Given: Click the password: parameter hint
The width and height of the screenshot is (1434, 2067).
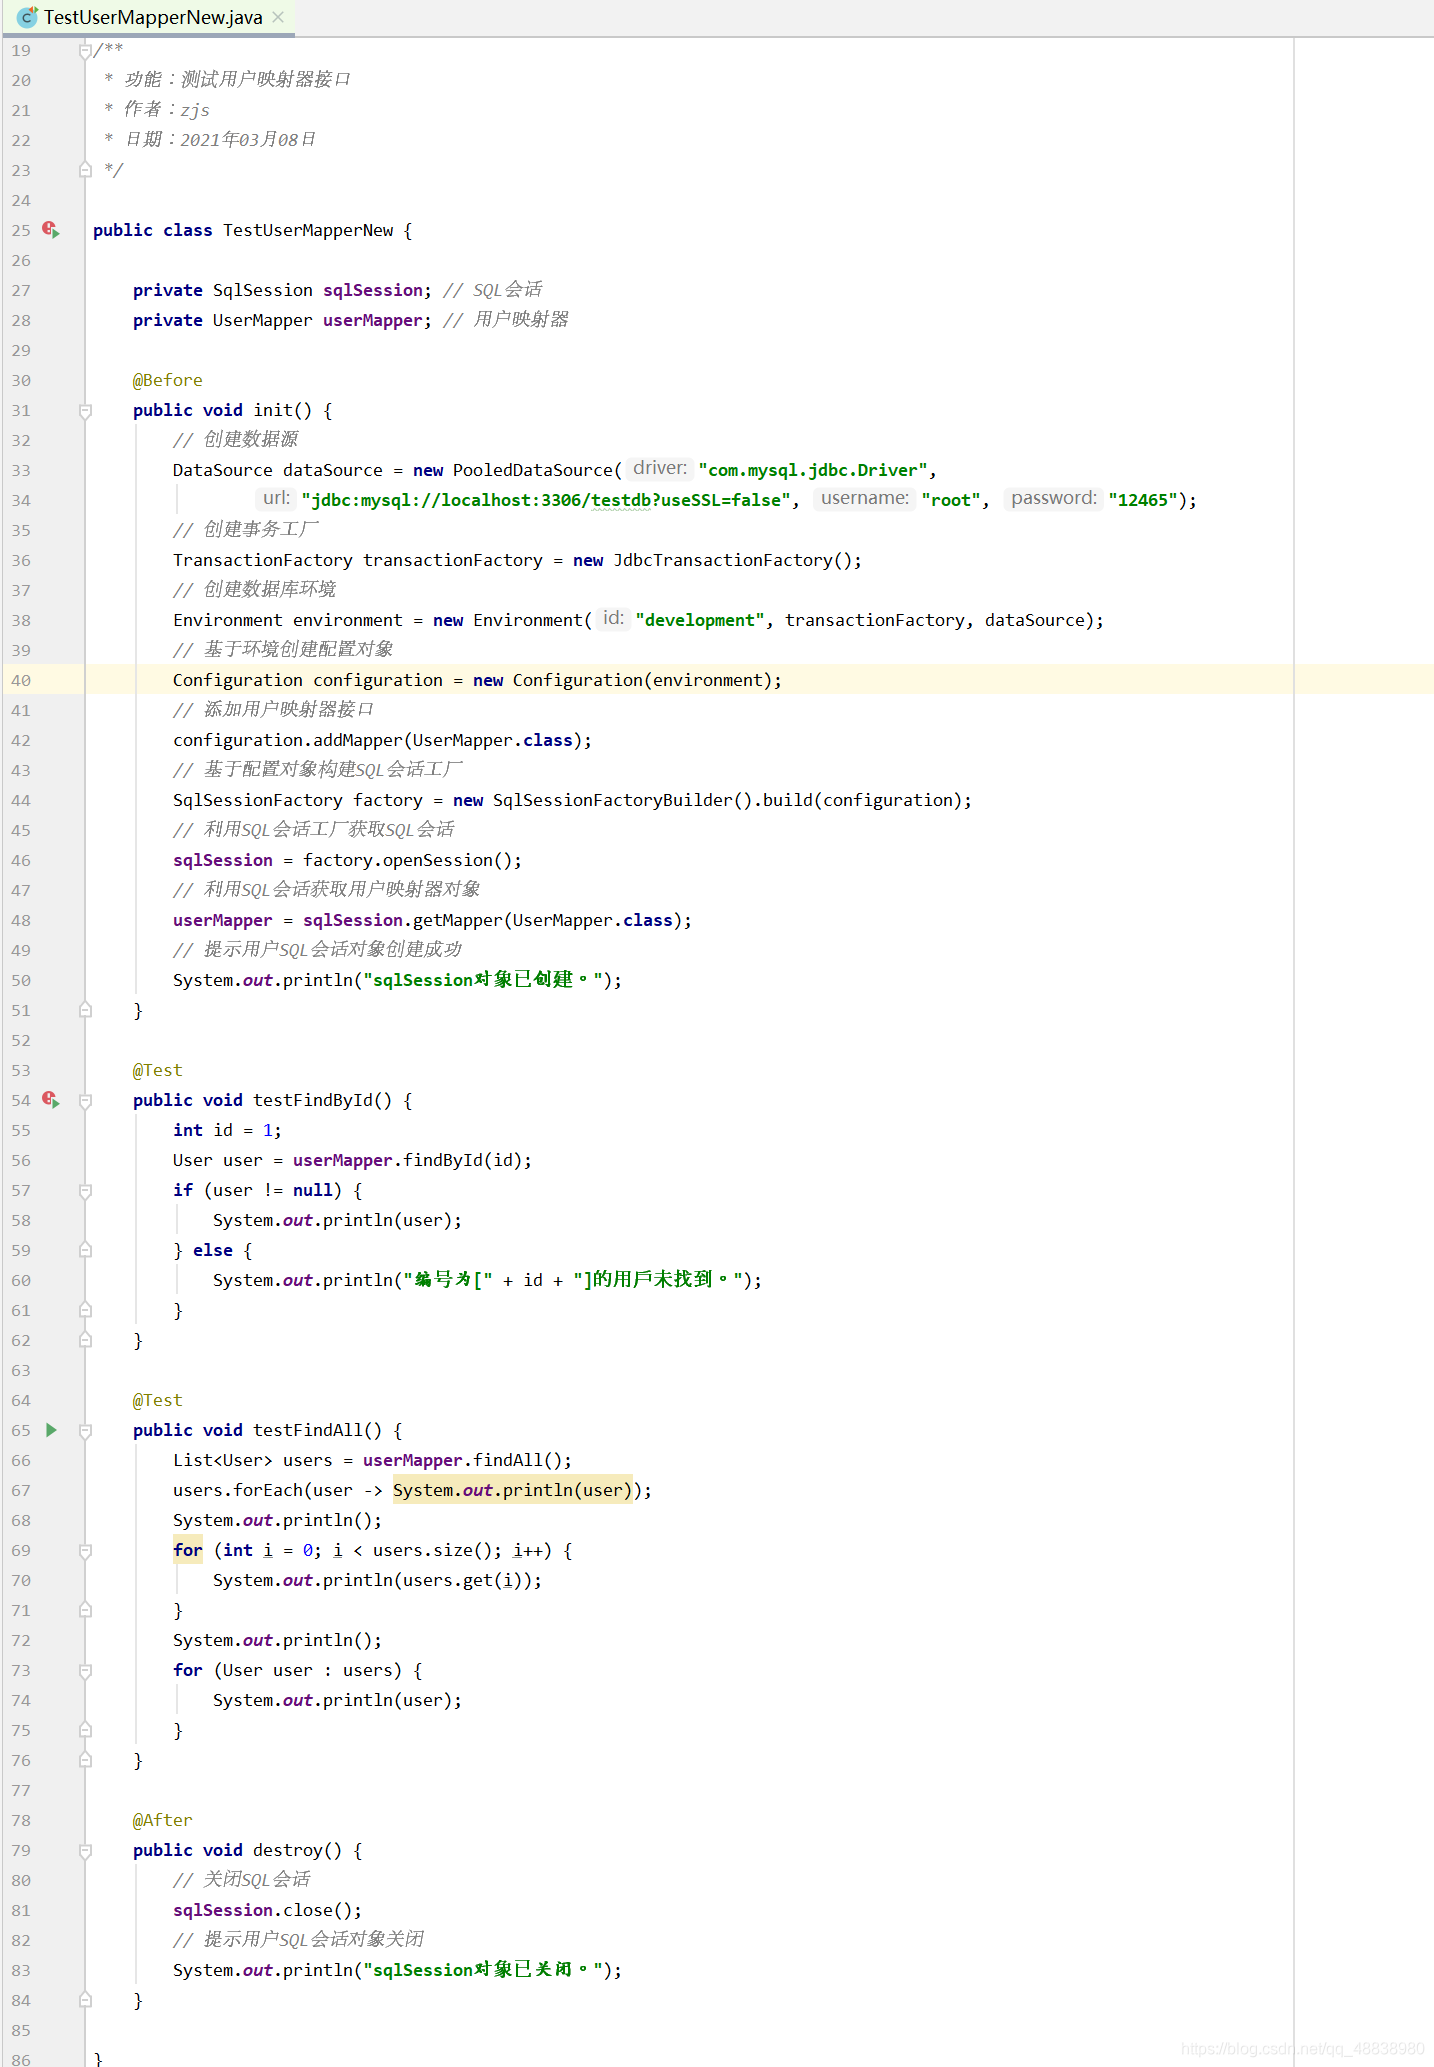Looking at the screenshot, I should tap(1054, 498).
